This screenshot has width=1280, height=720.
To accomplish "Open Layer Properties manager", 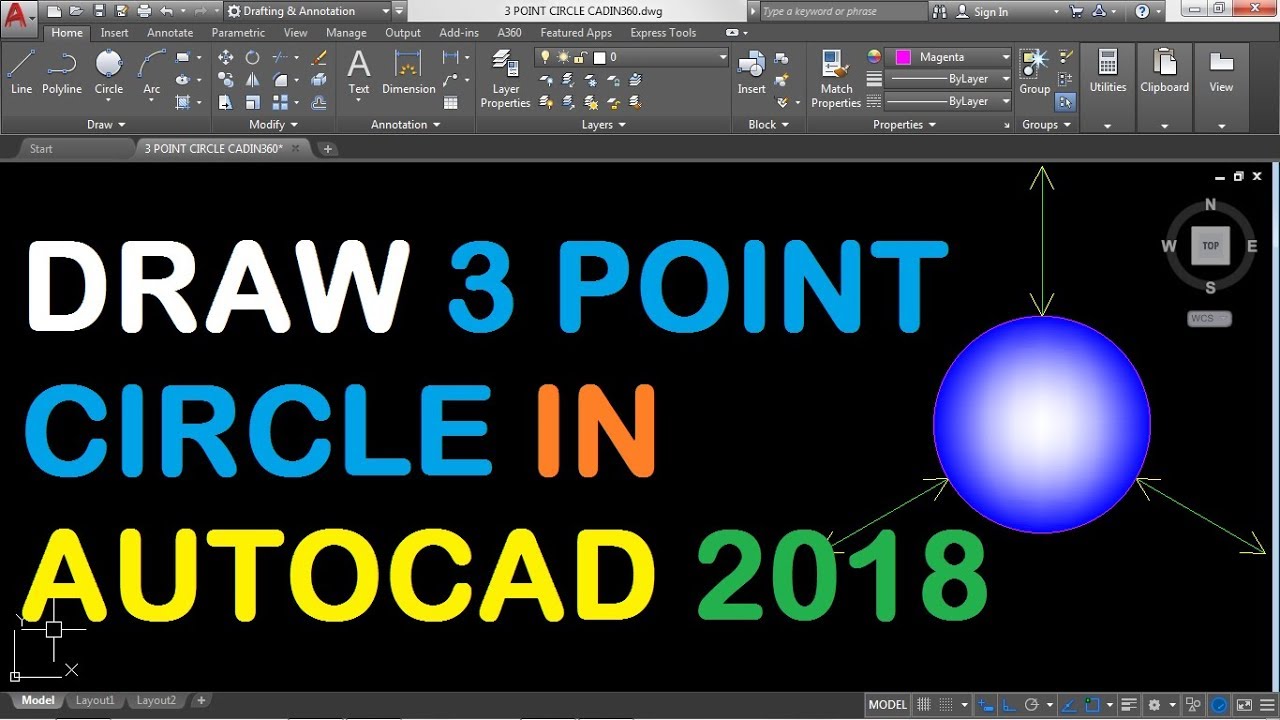I will [x=505, y=79].
